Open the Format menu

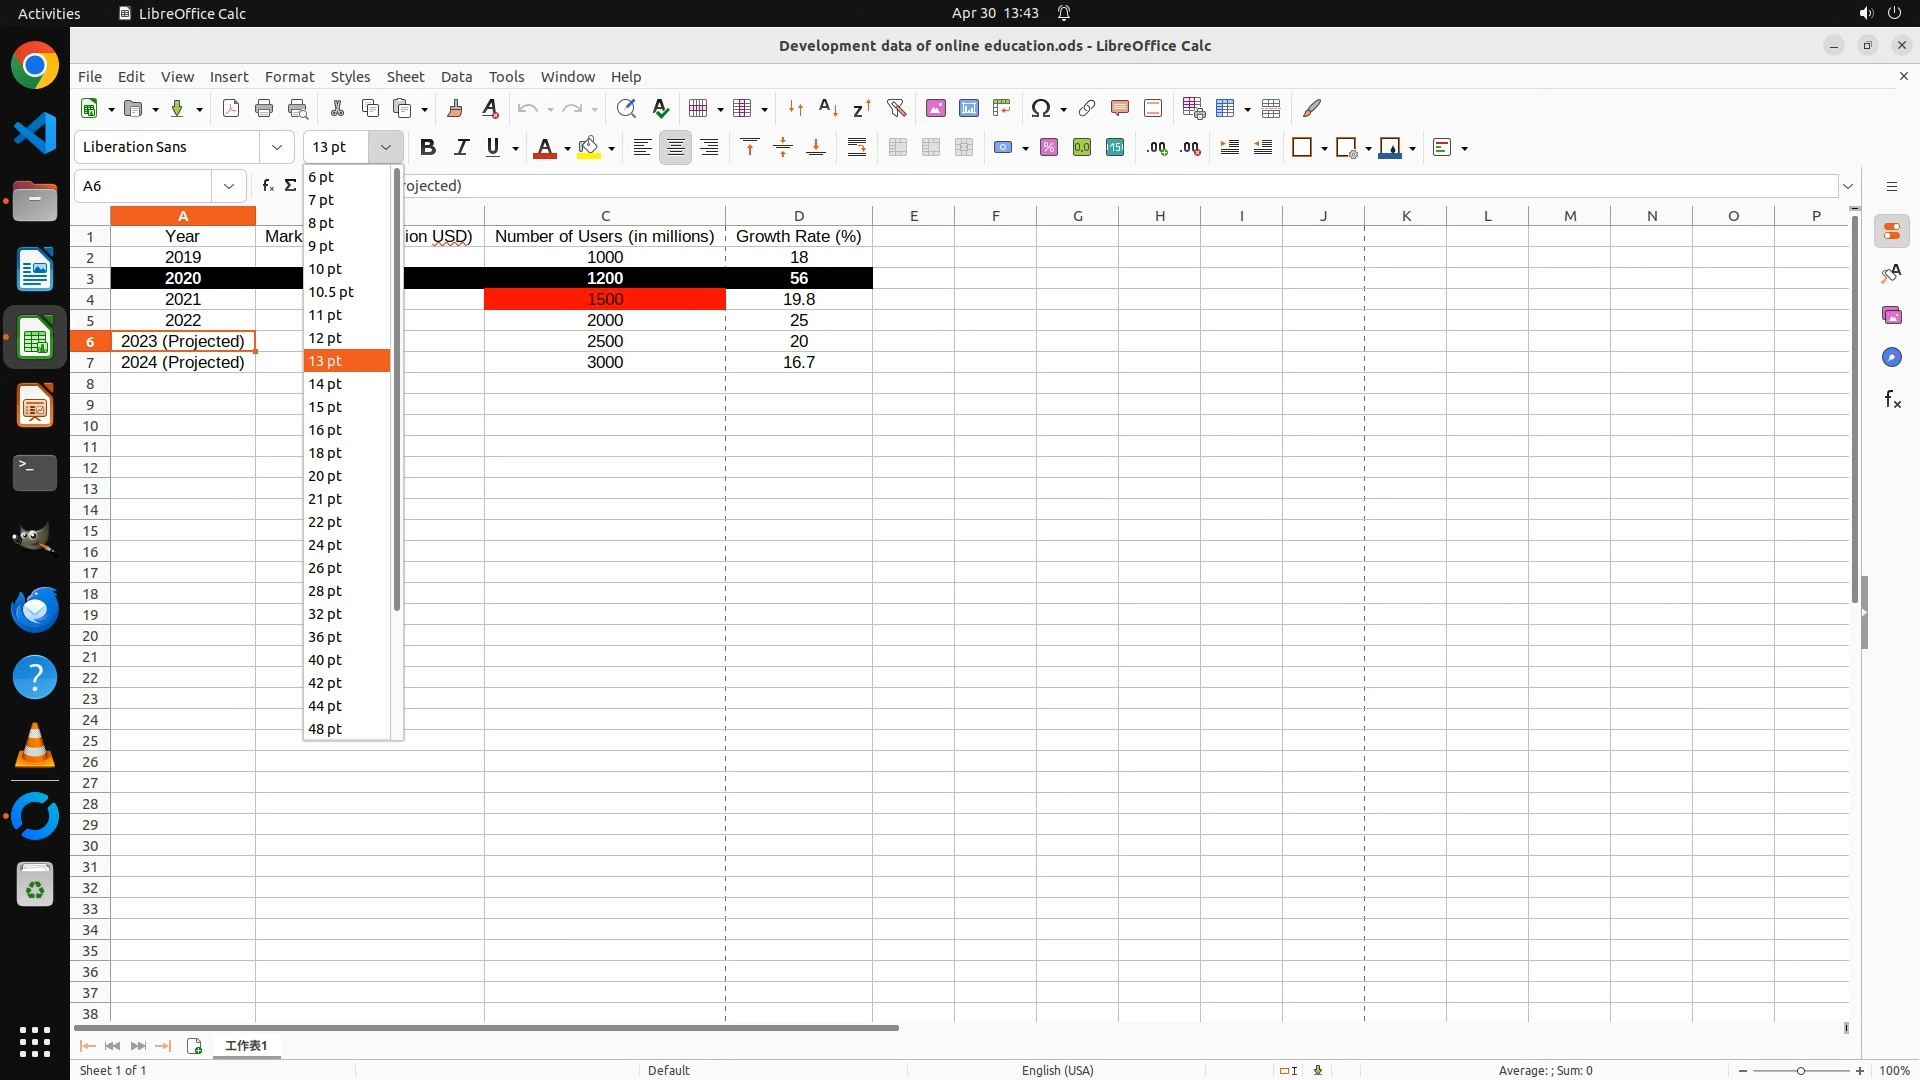pyautogui.click(x=289, y=77)
